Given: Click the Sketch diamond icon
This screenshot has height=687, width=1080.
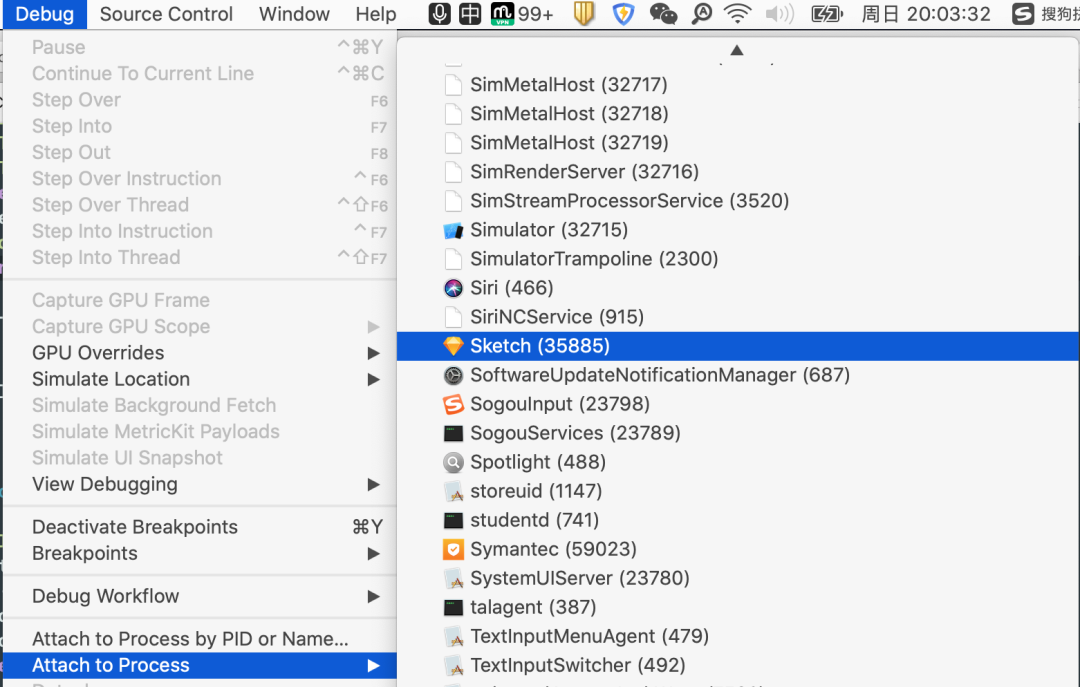Looking at the screenshot, I should [453, 346].
